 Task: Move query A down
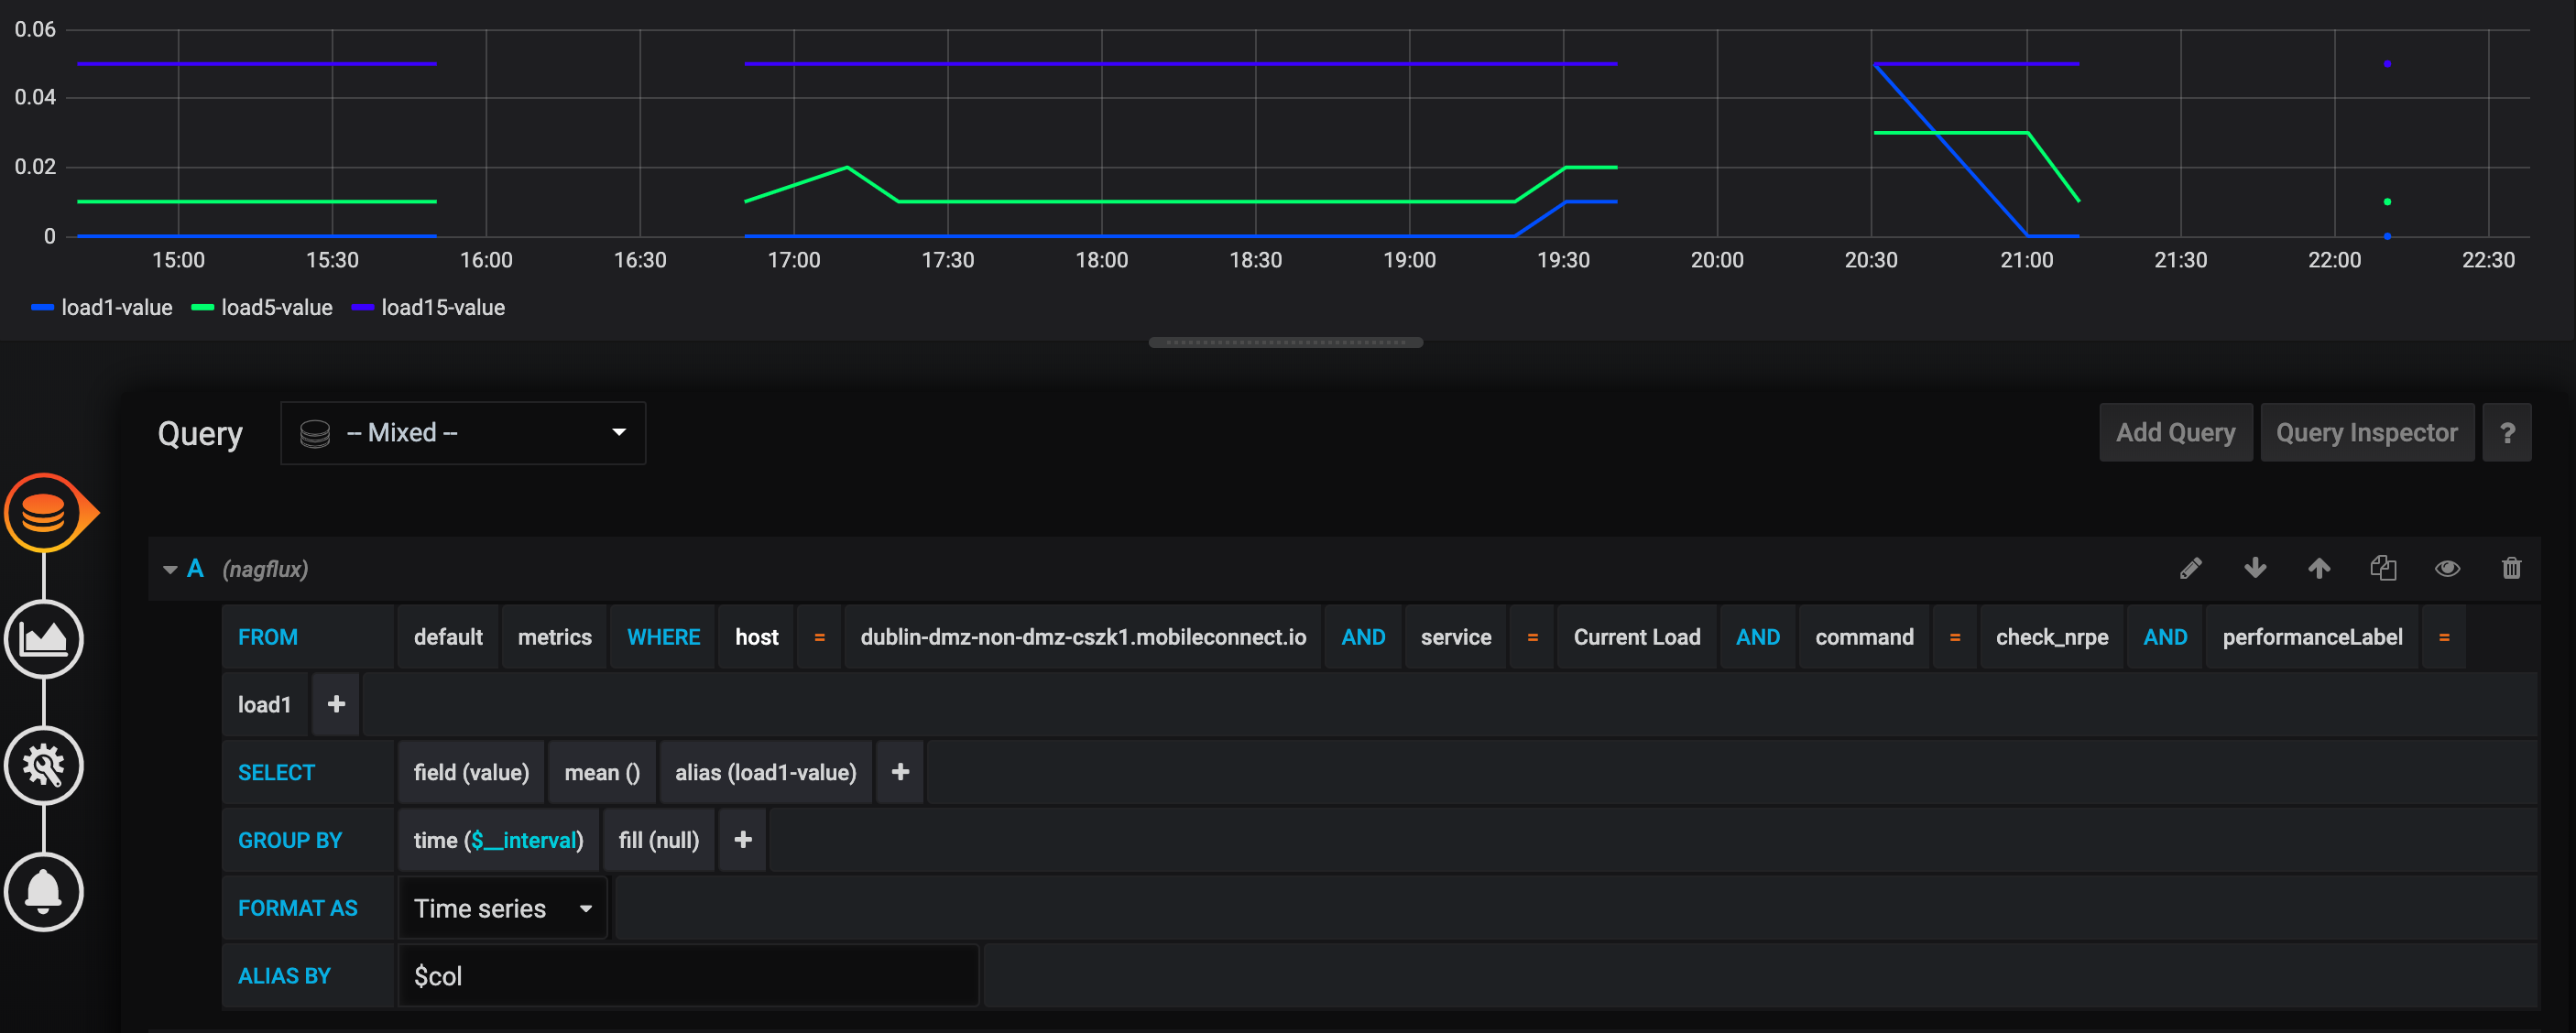pyautogui.click(x=2255, y=568)
